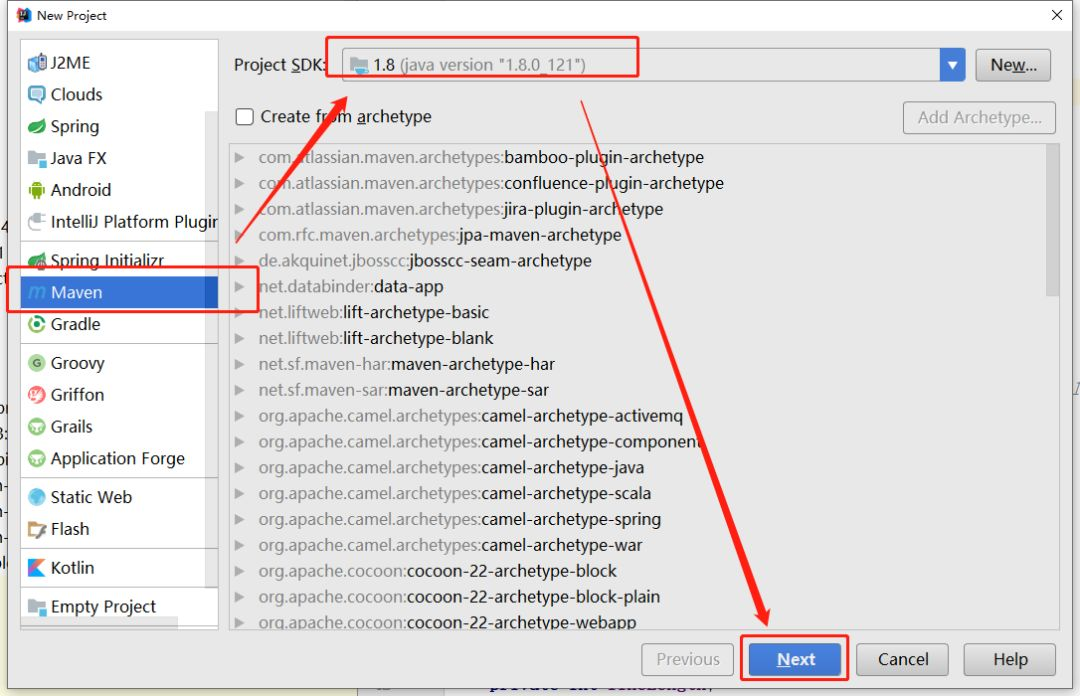The height and width of the screenshot is (696, 1080).
Task: Choose the Groovy G icon
Action: click(x=37, y=362)
